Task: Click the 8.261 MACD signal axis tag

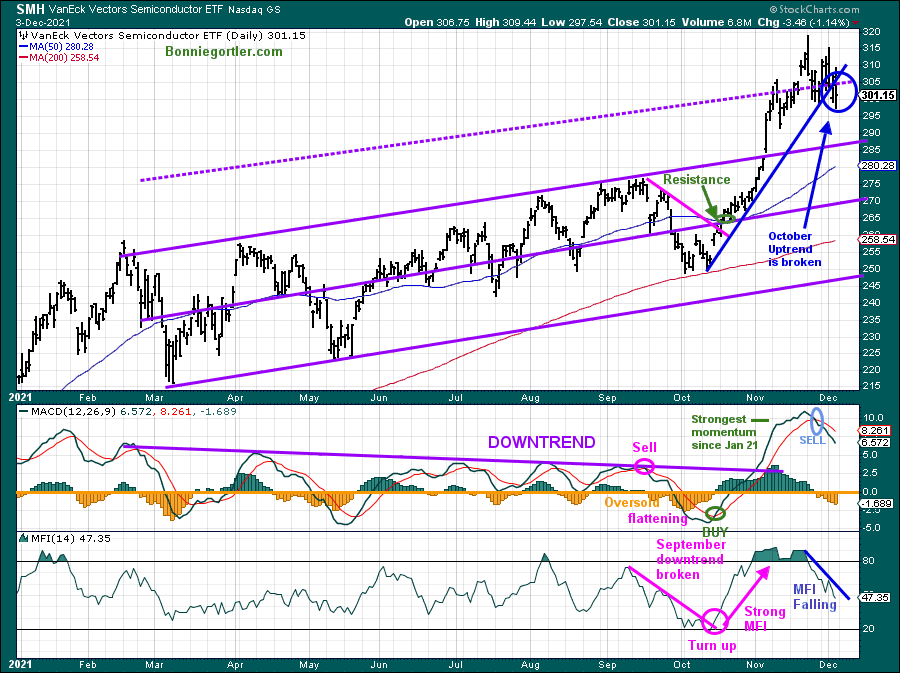Action: (875, 430)
